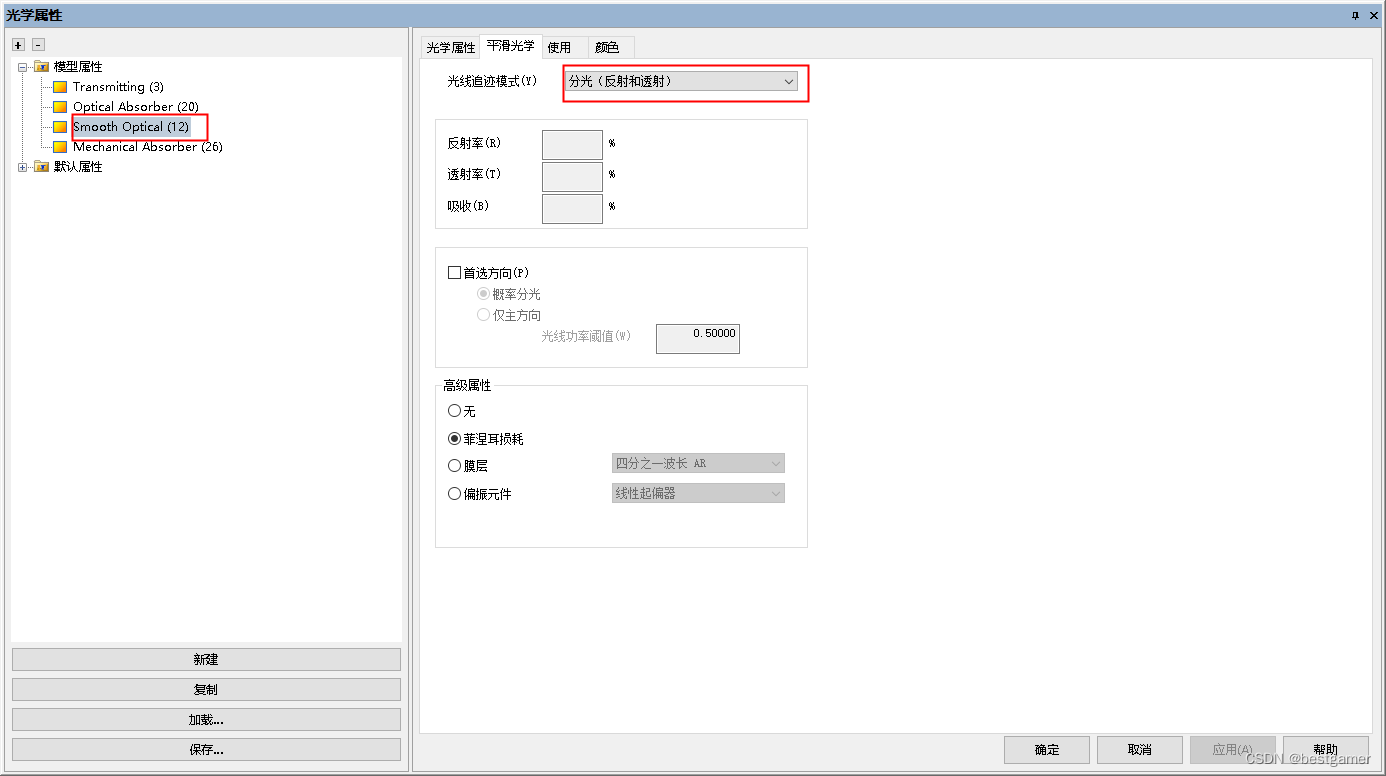1386x776 pixels.
Task: Enable the 首选方向(P) checkbox
Action: click(x=455, y=272)
